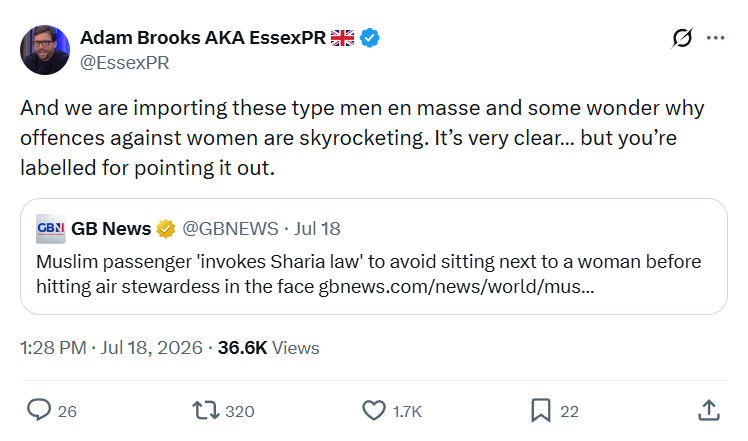The width and height of the screenshot is (748, 441).
Task: Click the blue verified badge
Action: point(370,38)
